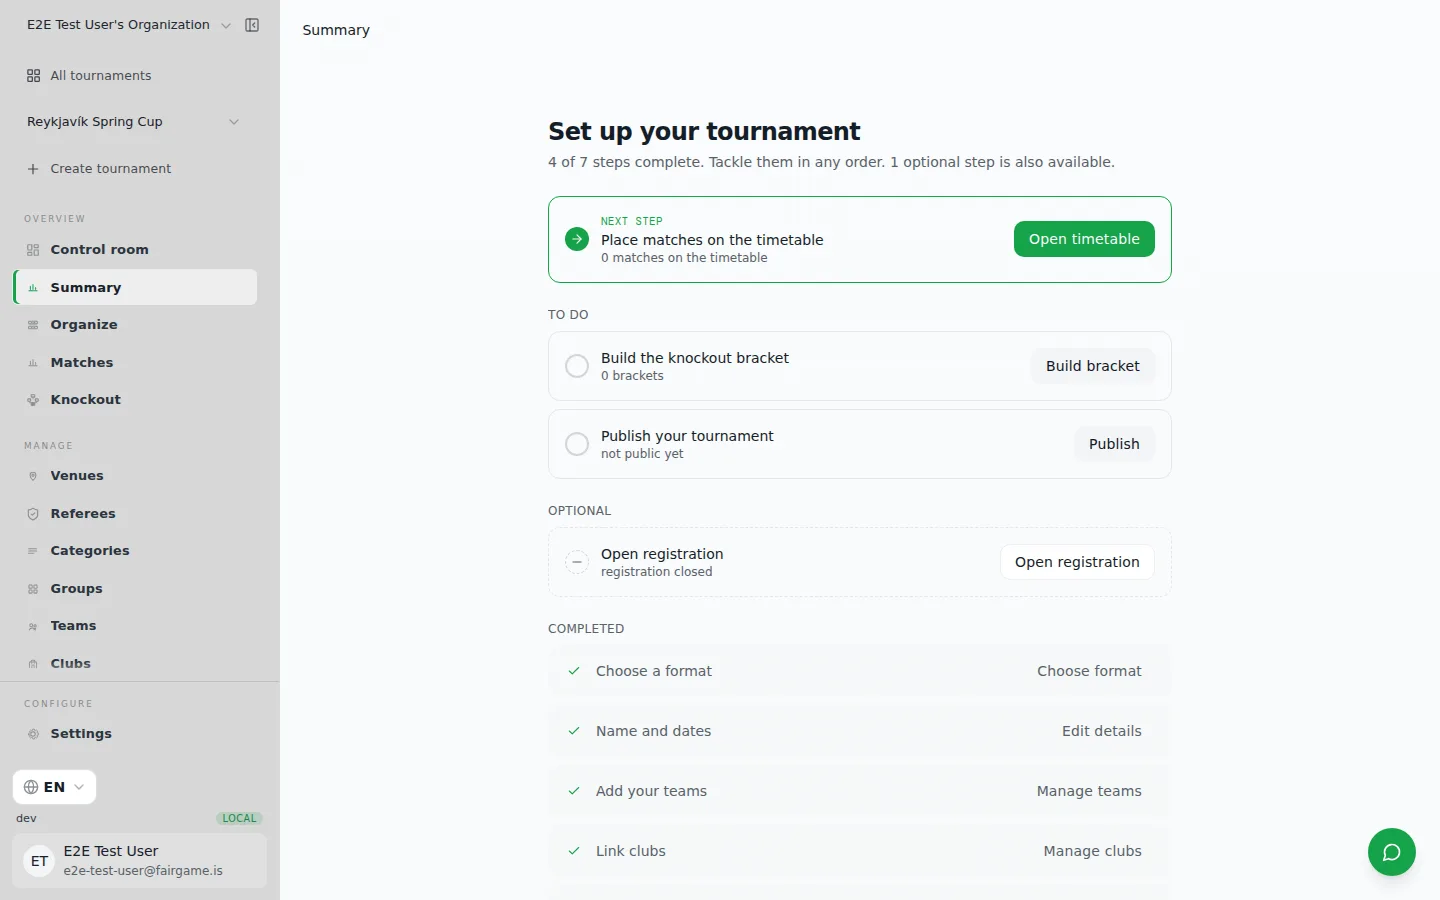Screen dimensions: 1440x900
Task: Click Manage clubs link
Action: point(1092,851)
